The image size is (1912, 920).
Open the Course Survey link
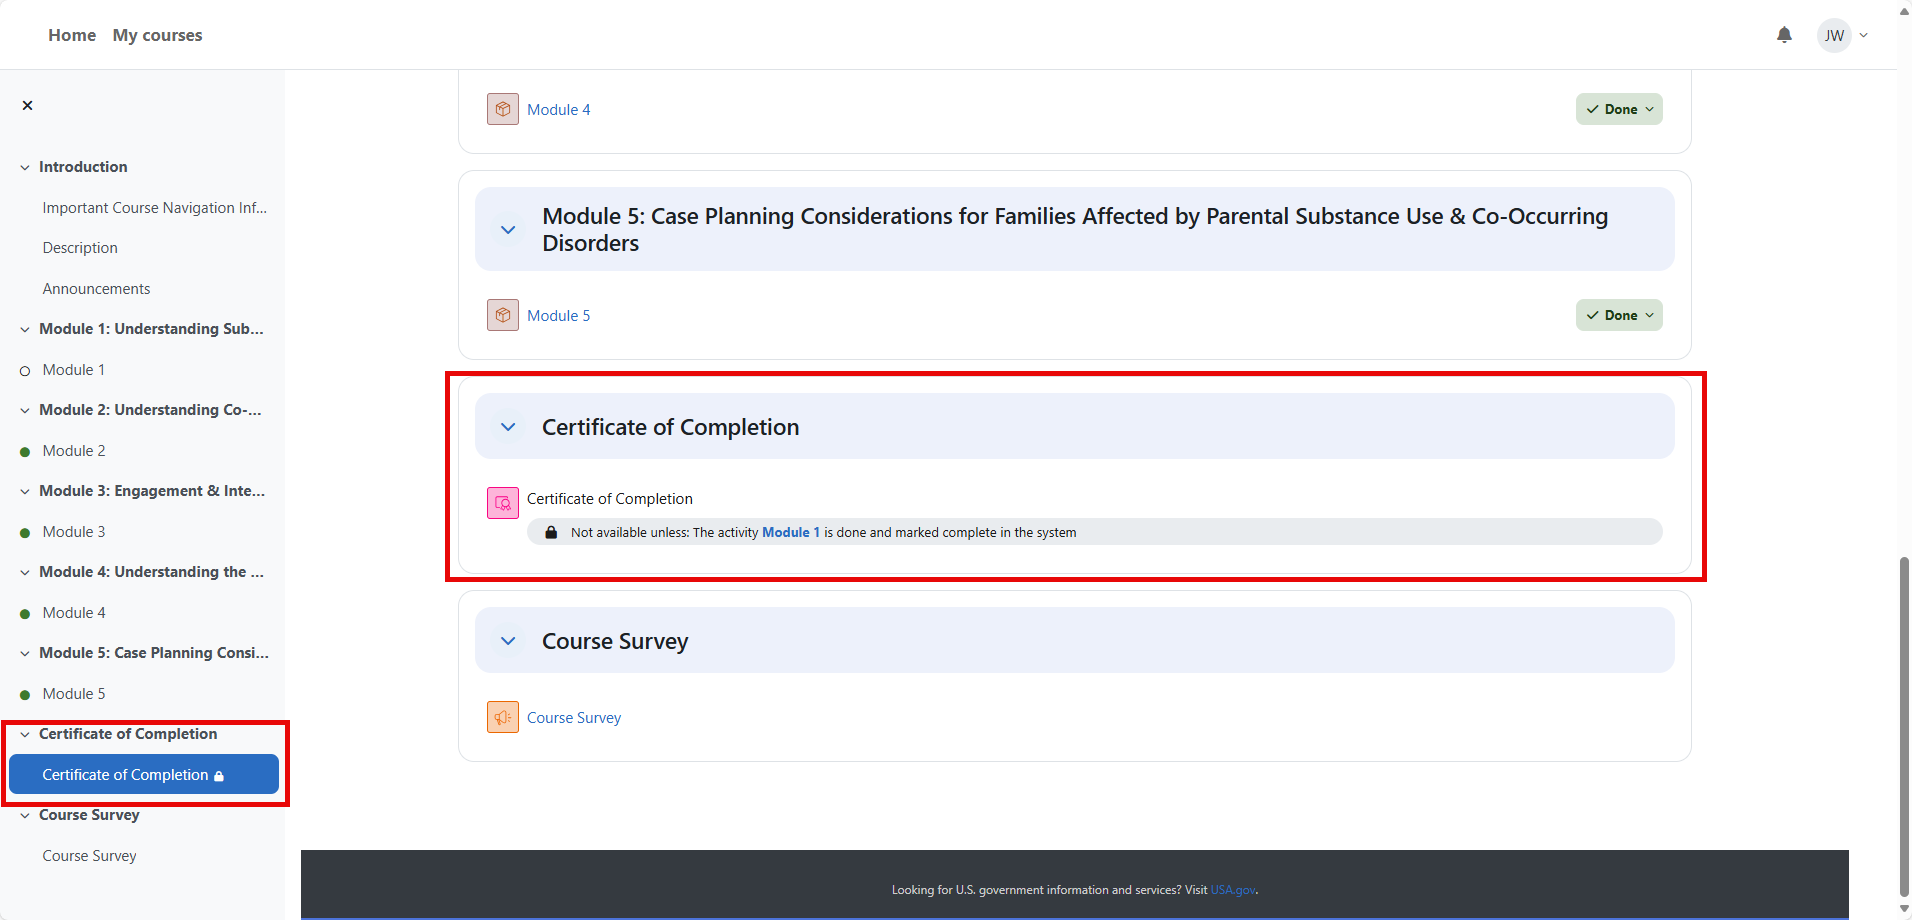(x=574, y=718)
